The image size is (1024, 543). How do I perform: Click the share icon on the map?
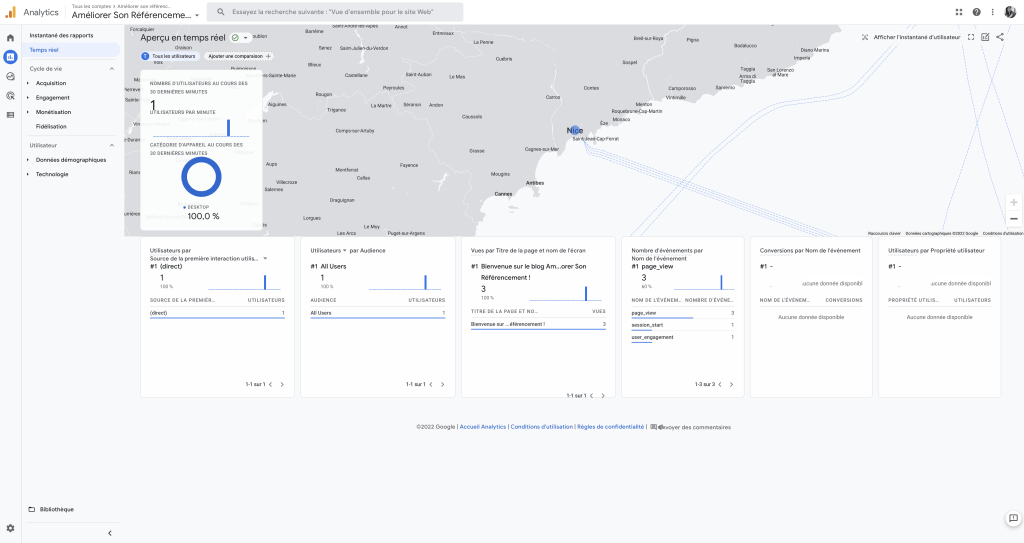pyautogui.click(x=1000, y=37)
